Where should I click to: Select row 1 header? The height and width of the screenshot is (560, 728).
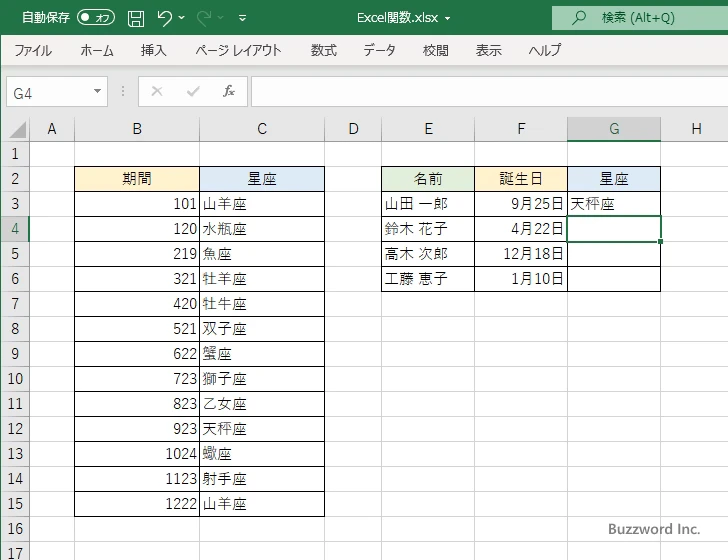[15, 154]
